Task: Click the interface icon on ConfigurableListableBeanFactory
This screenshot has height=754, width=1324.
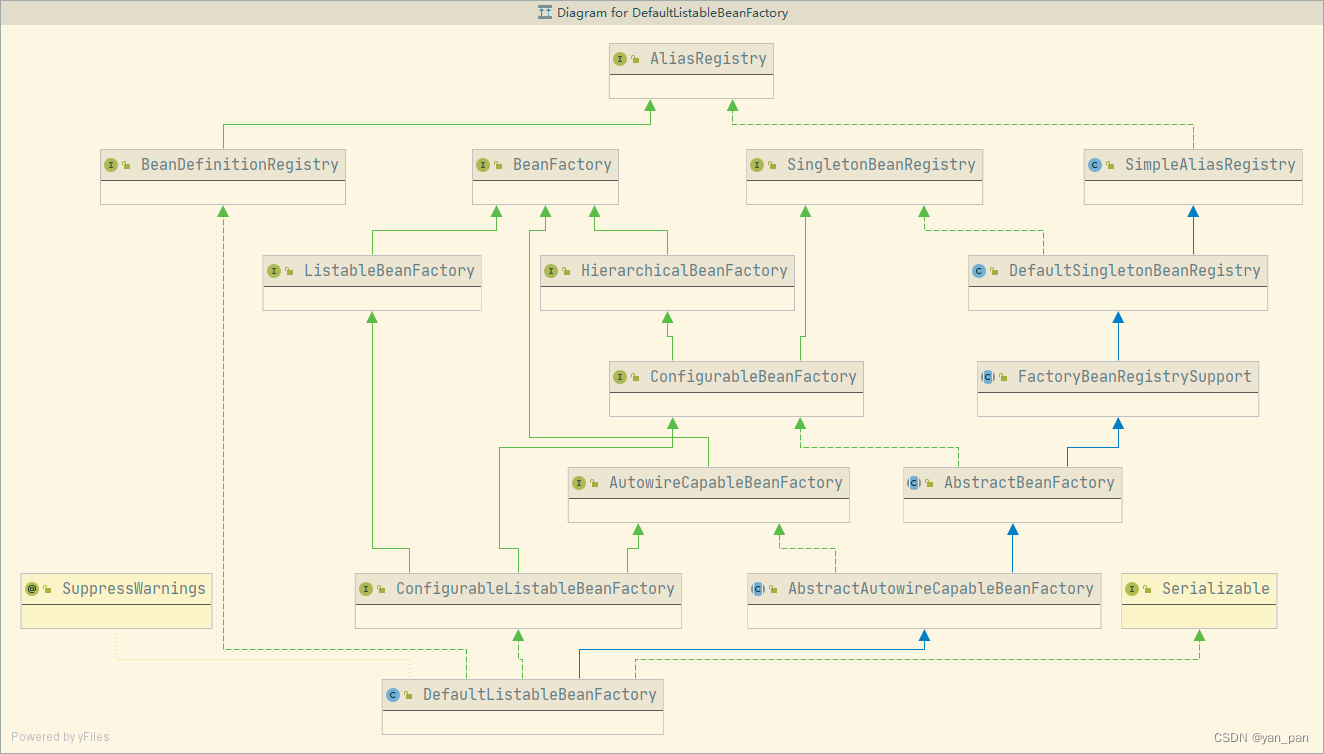Action: tap(366, 589)
